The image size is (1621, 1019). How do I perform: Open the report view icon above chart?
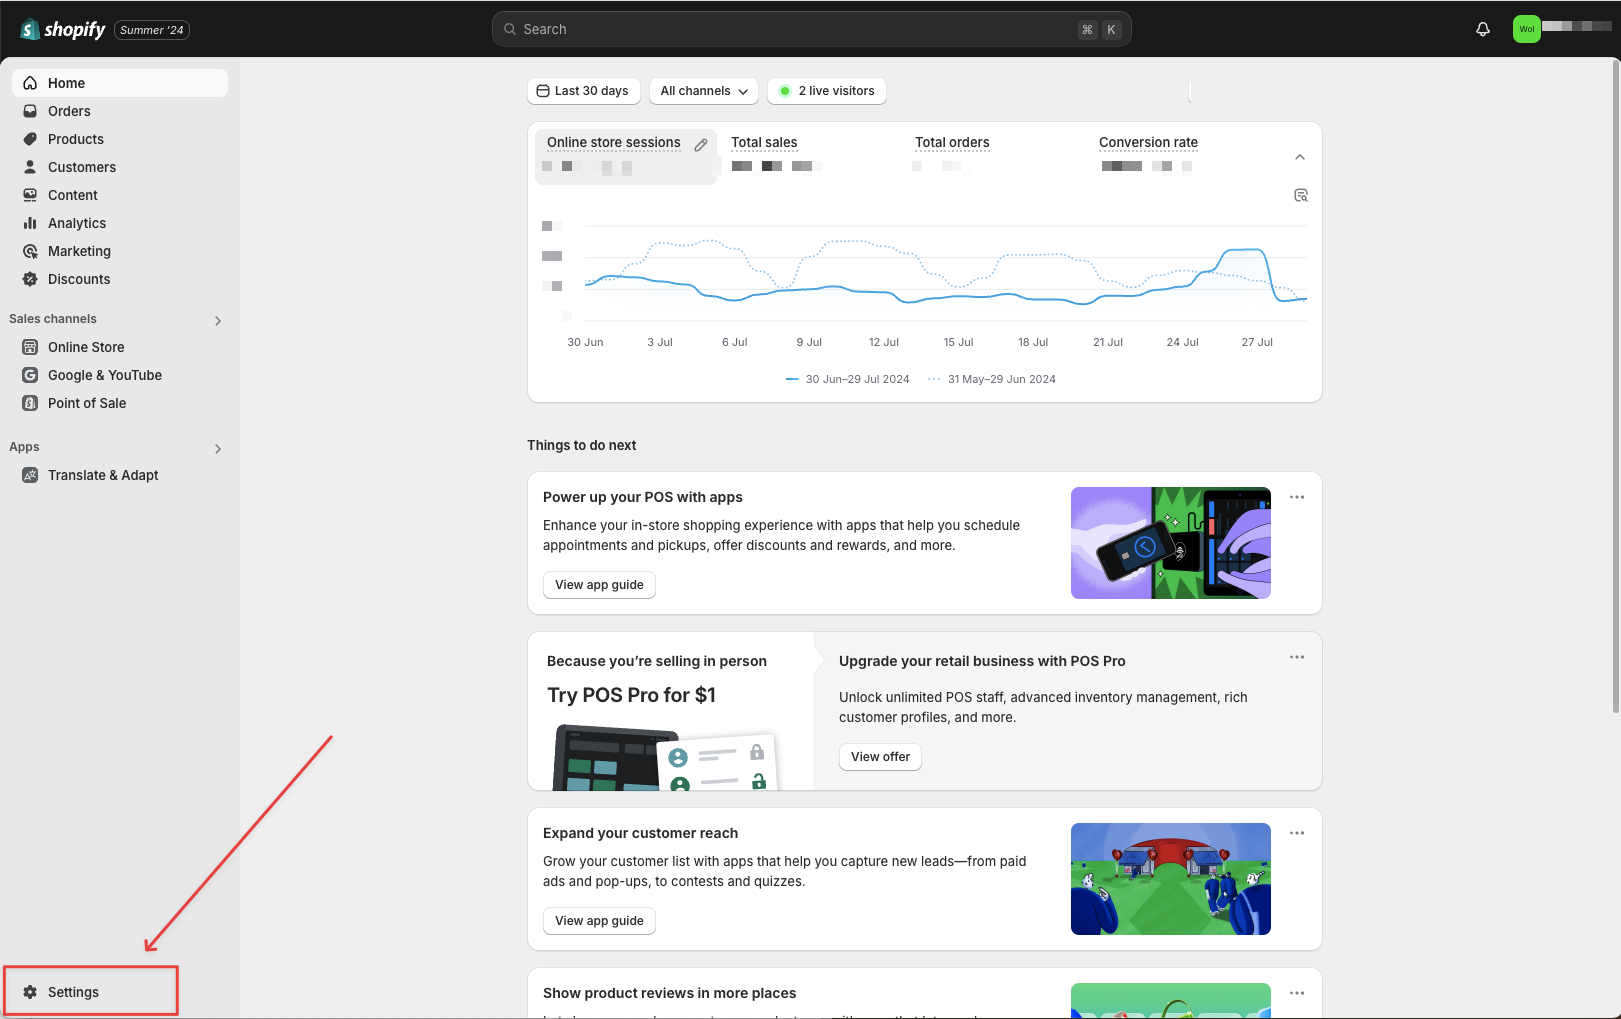pos(1300,195)
